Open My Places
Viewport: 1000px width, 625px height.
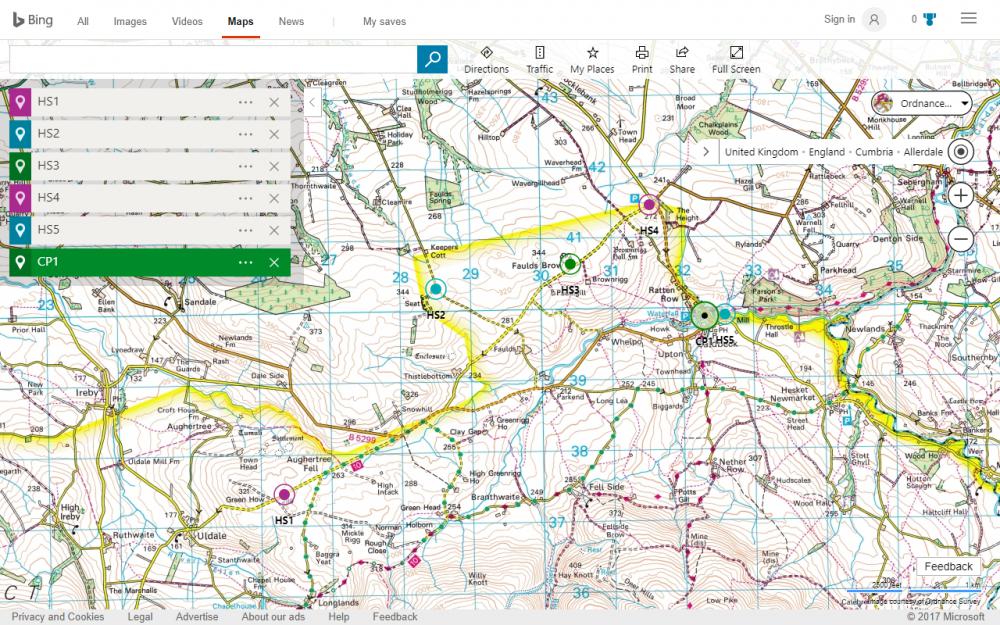pyautogui.click(x=592, y=60)
